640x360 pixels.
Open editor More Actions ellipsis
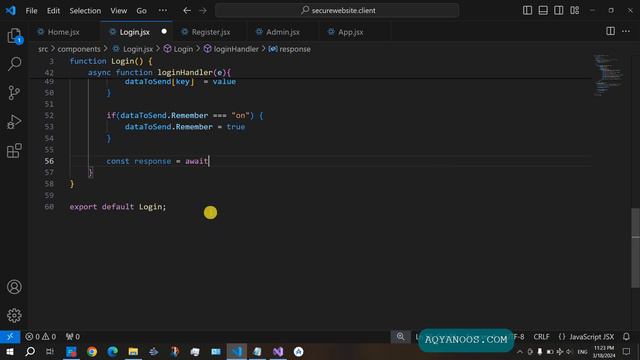pyautogui.click(x=626, y=31)
